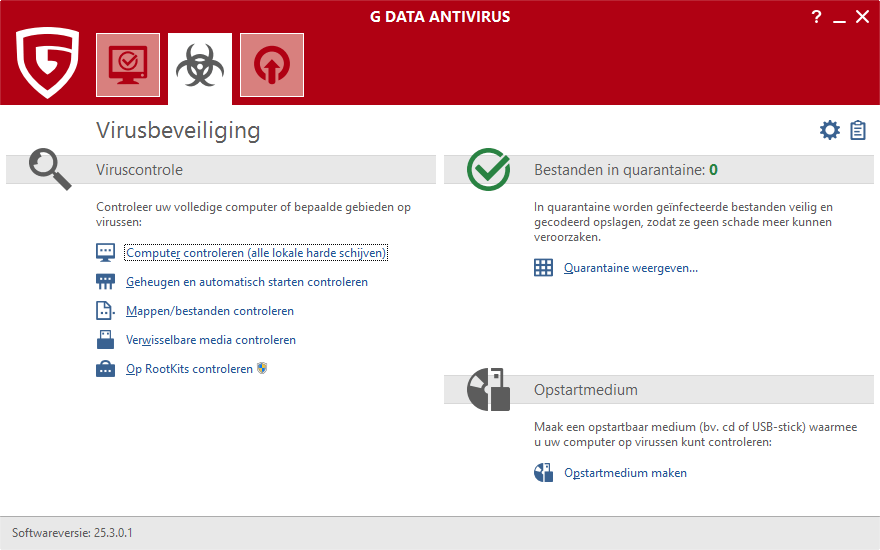Start Computer controleren full scan link

pos(256,253)
